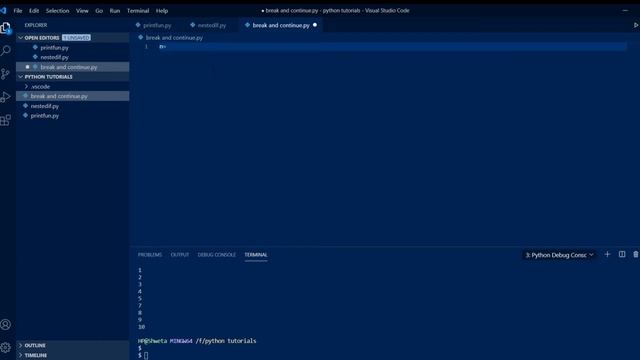The image size is (640, 360).
Task: Add a new terminal with plus icon
Action: click(x=607, y=254)
